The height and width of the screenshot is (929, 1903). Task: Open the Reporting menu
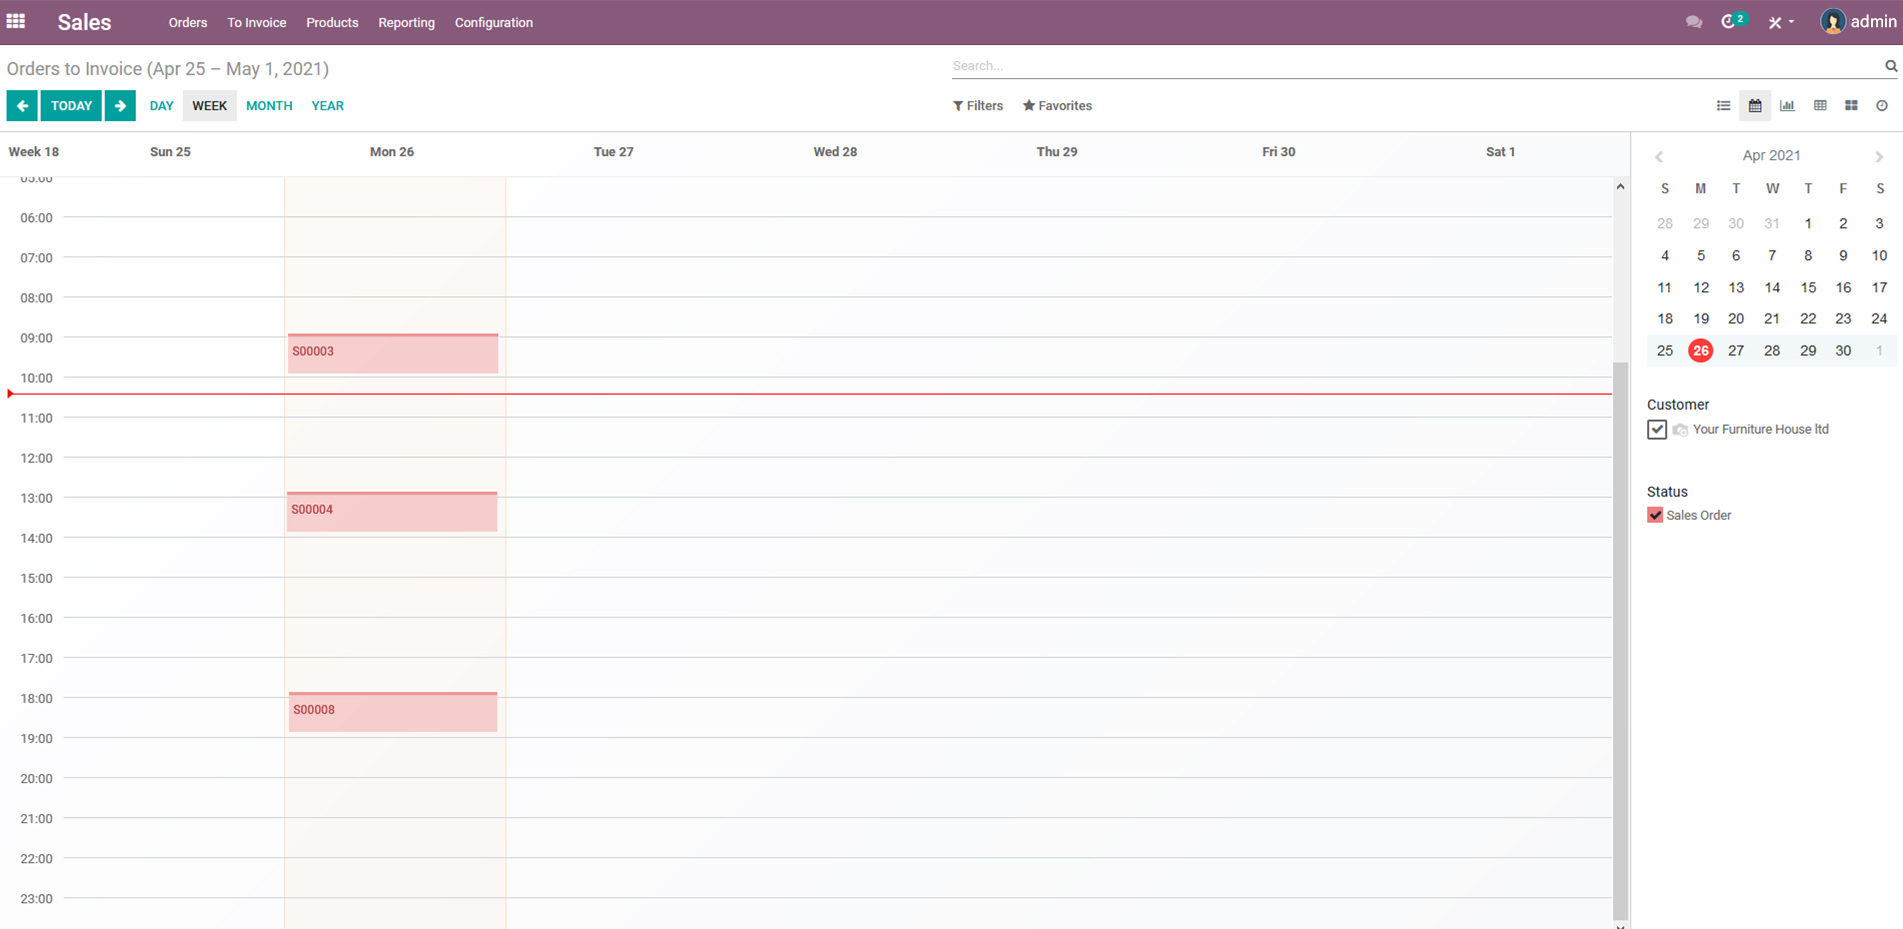(406, 23)
